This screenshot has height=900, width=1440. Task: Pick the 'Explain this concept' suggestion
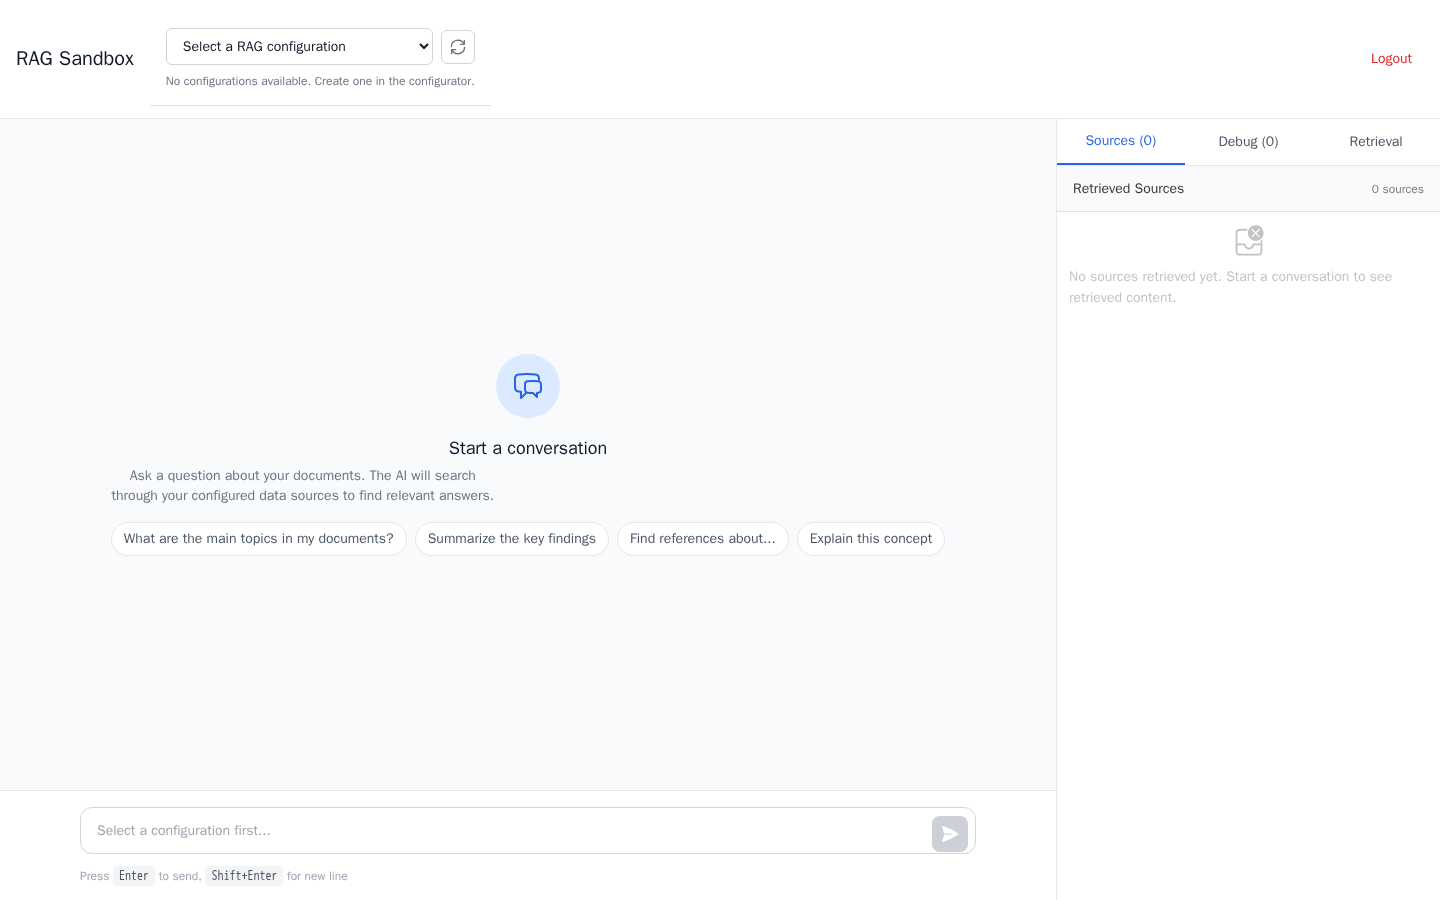point(871,539)
